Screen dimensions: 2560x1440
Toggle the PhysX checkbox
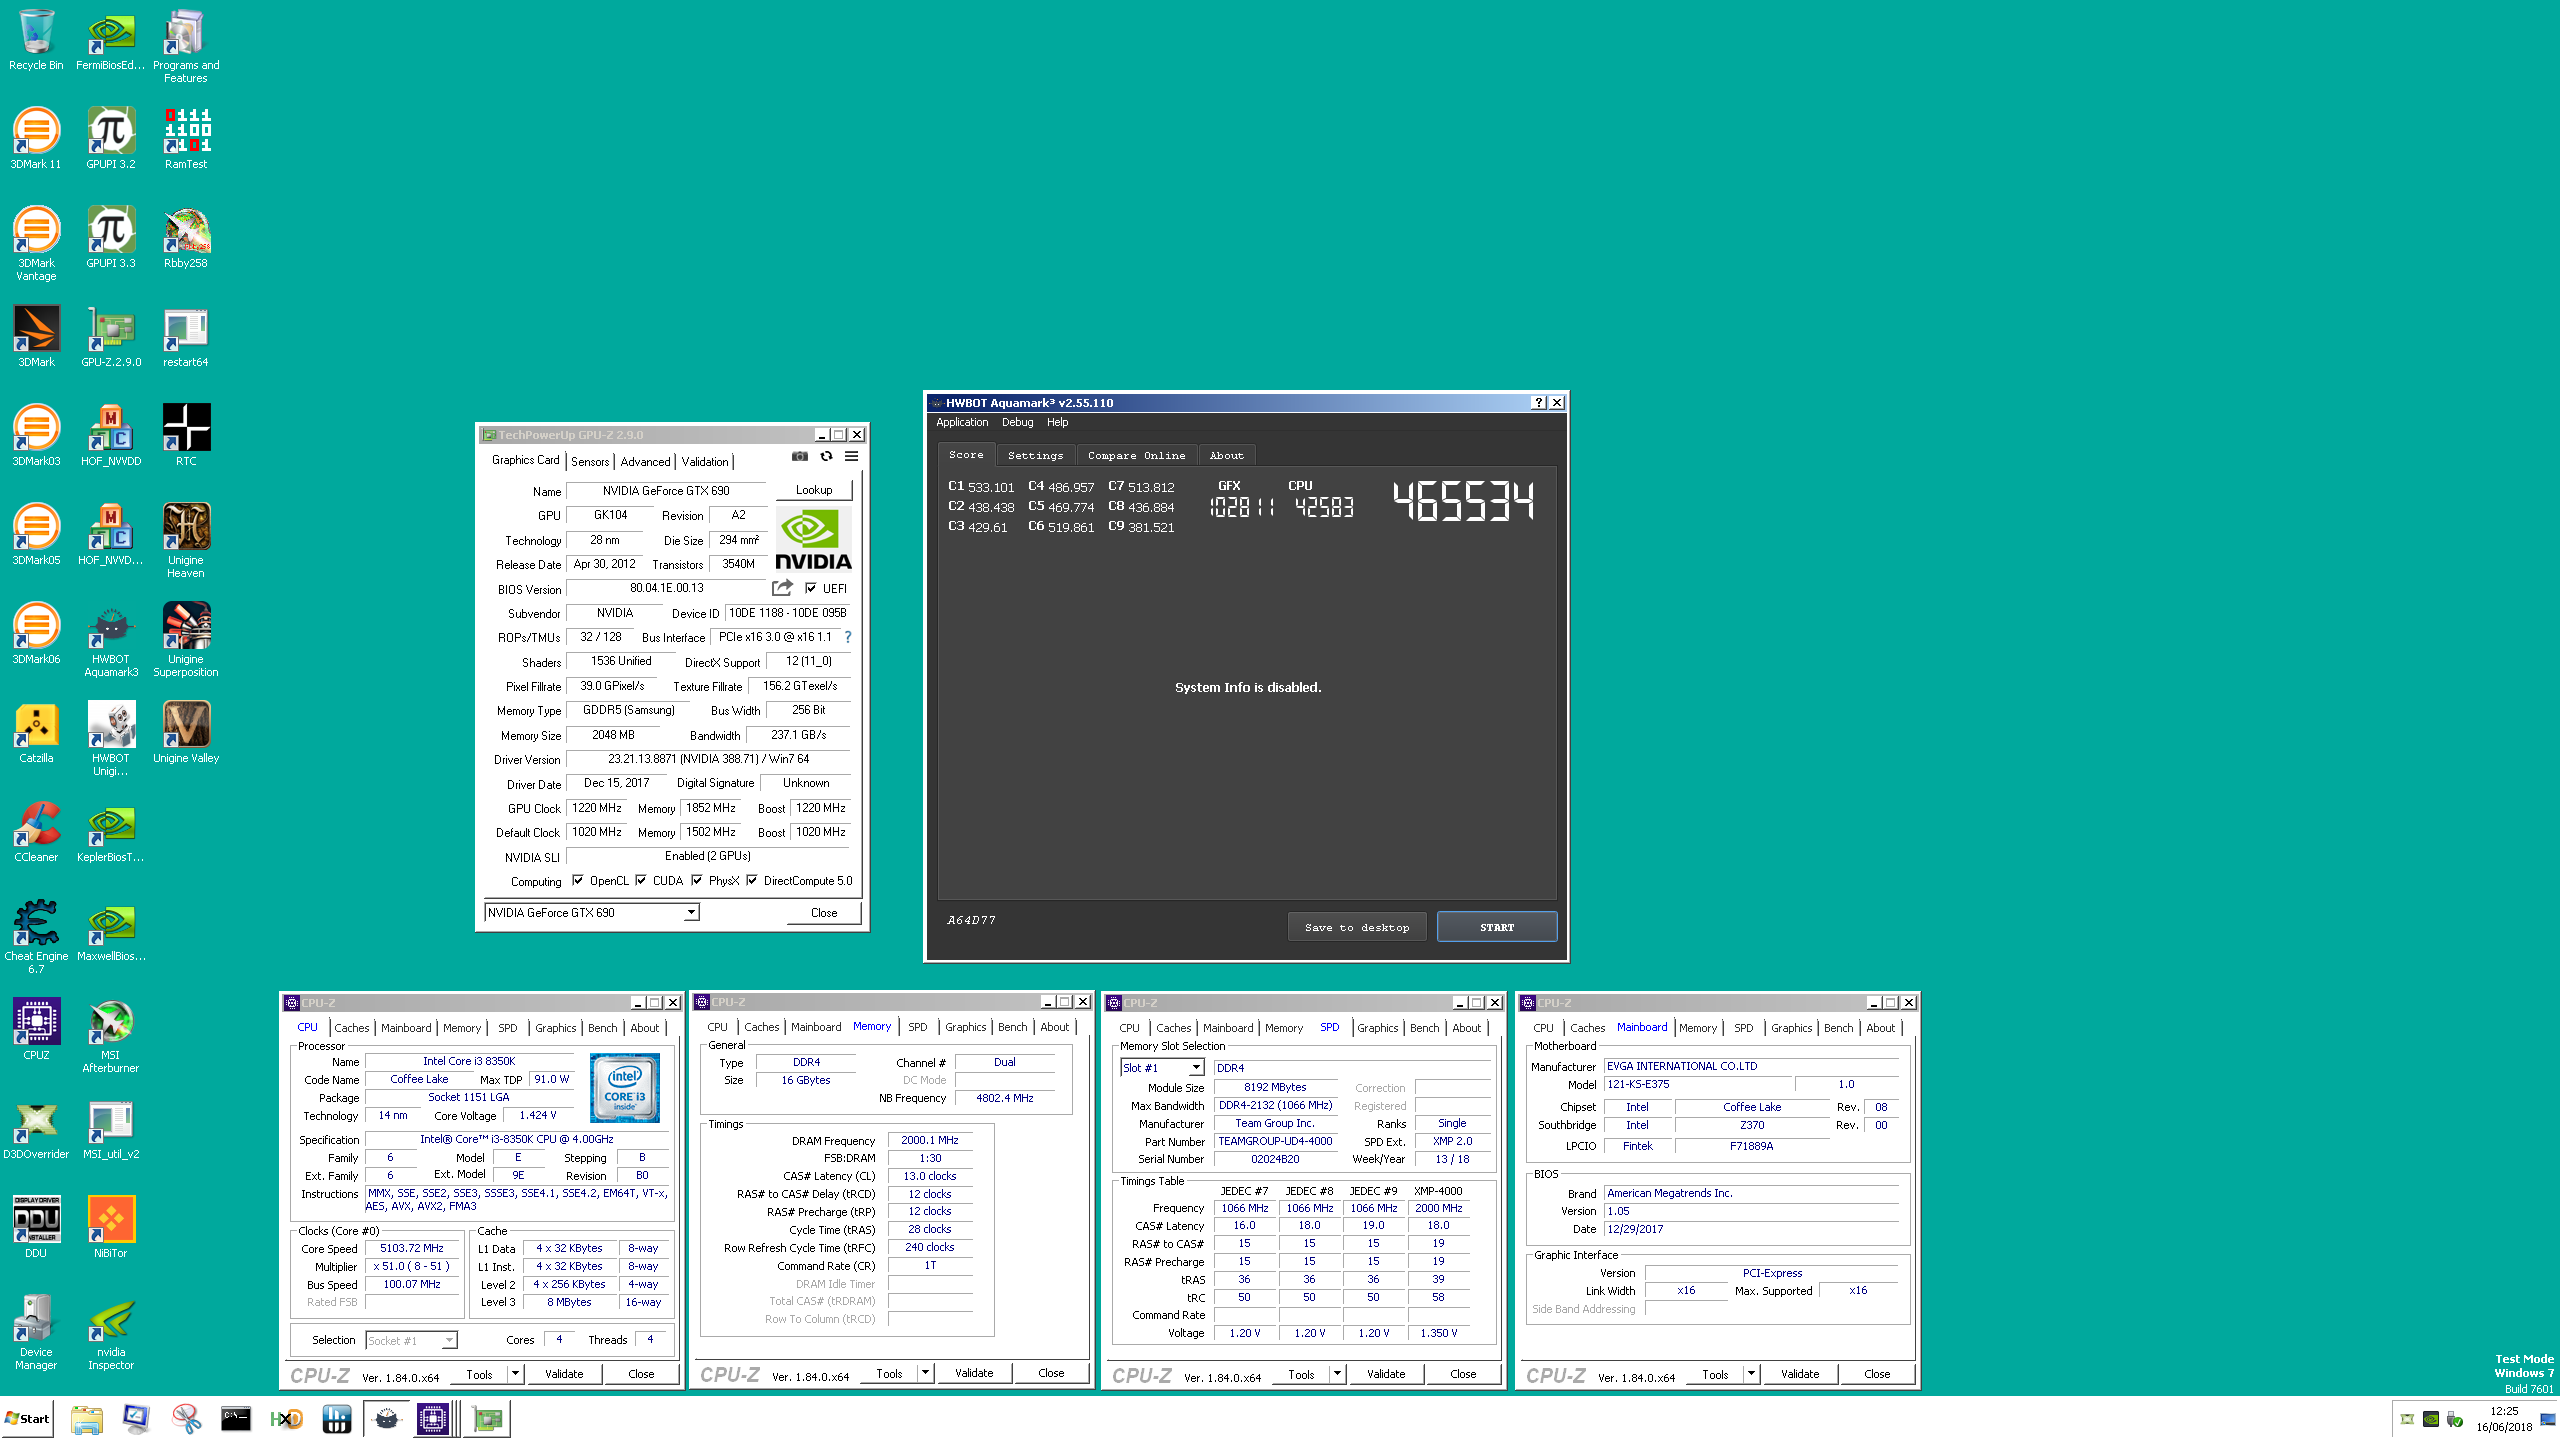(x=697, y=881)
